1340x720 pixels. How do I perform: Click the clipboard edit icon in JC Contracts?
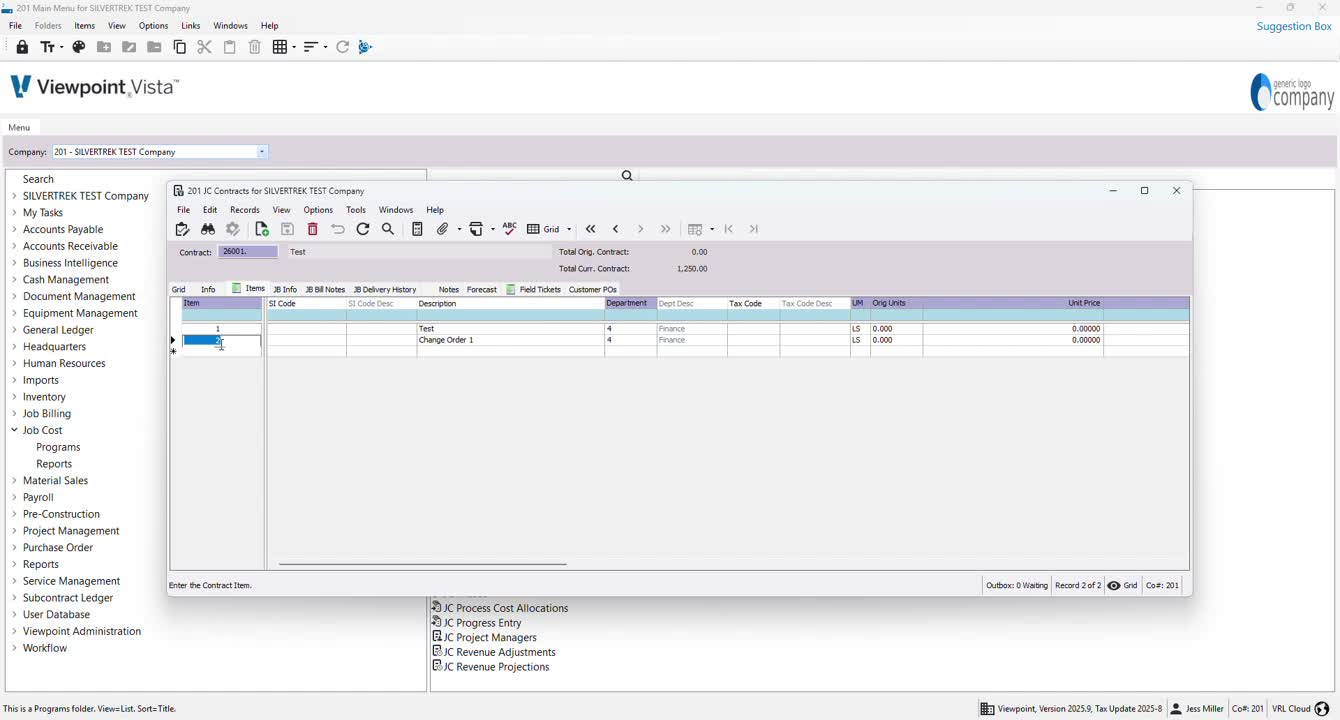point(182,229)
